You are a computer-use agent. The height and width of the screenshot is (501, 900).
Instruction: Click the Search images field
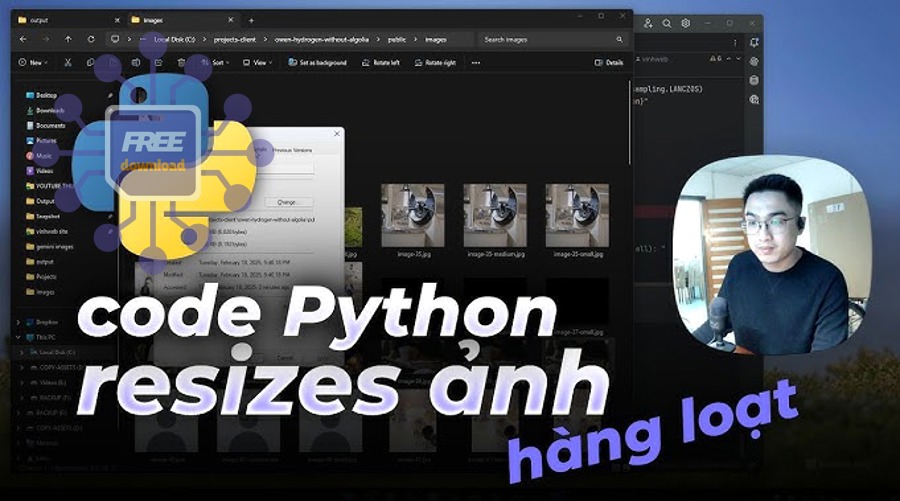coord(548,39)
